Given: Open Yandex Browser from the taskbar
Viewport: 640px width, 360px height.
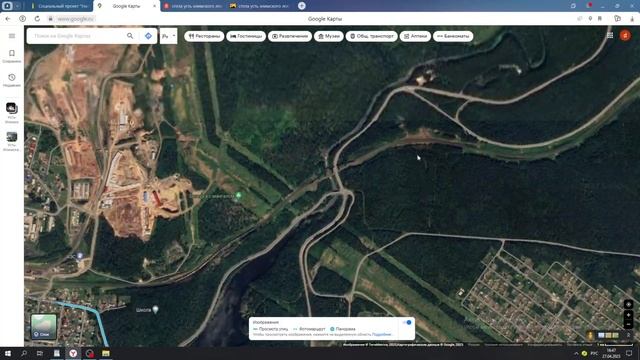Looking at the screenshot, I should point(73,353).
